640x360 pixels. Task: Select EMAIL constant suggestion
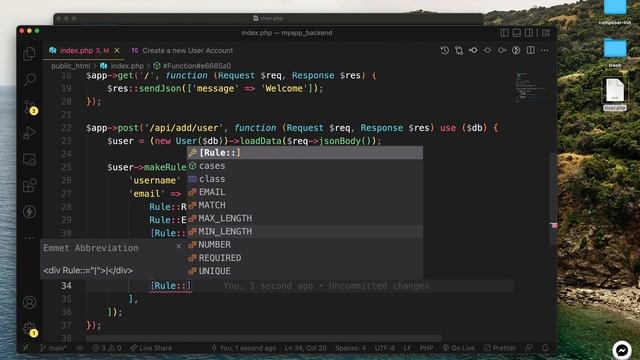click(x=305, y=192)
